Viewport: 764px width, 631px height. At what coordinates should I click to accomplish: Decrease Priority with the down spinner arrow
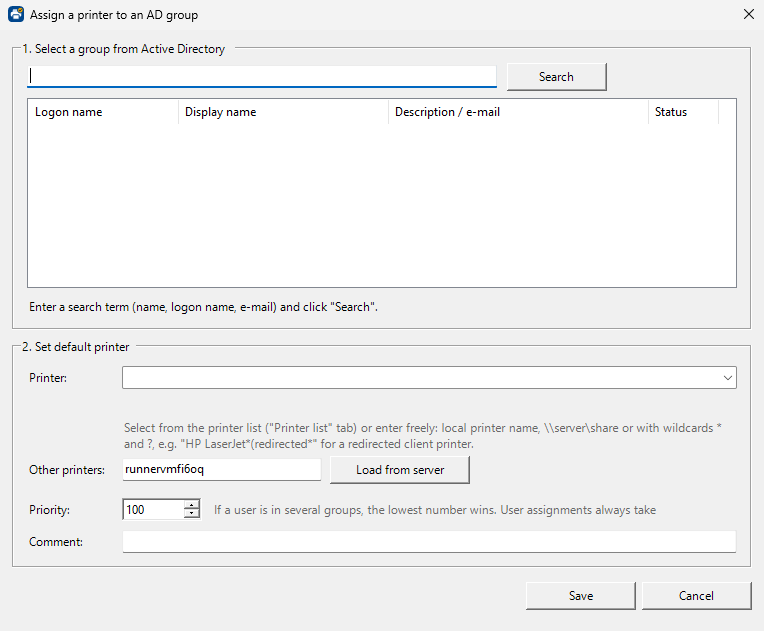point(192,514)
